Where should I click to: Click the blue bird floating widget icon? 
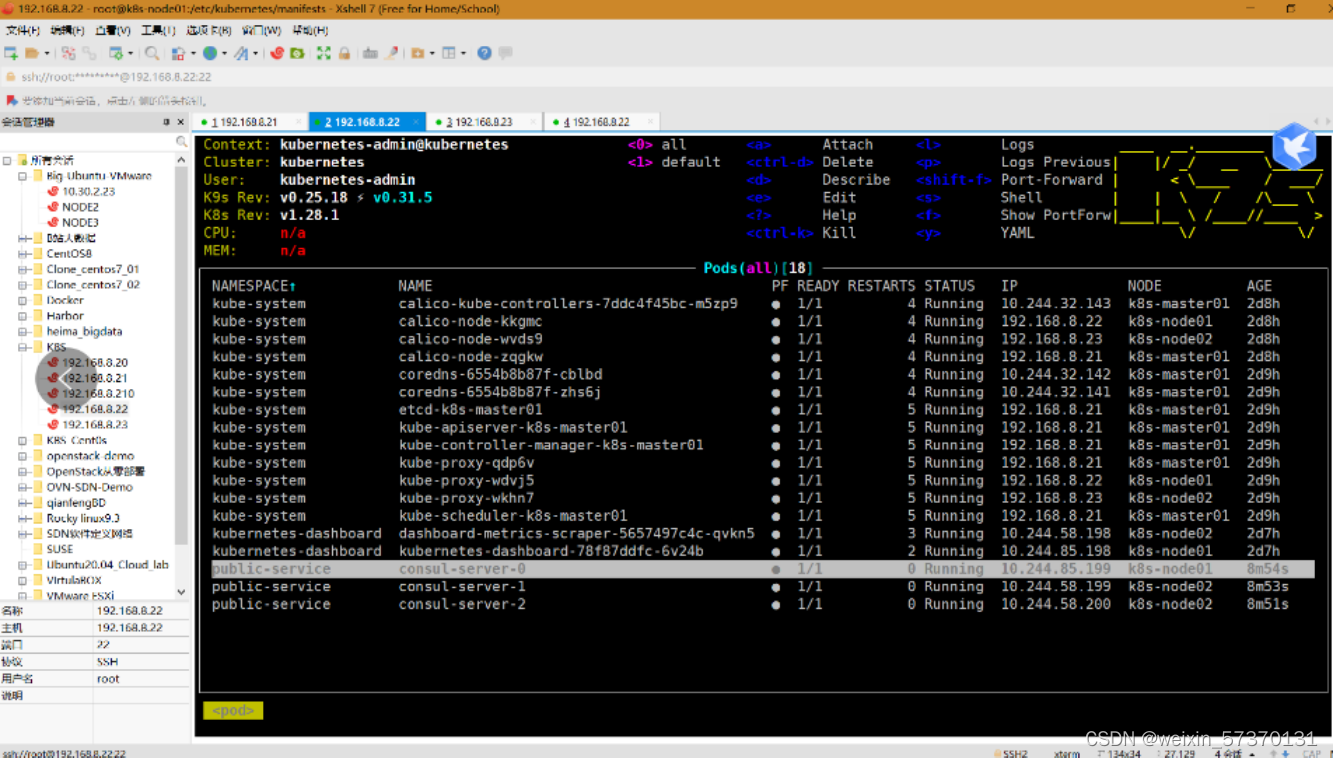pos(1294,148)
